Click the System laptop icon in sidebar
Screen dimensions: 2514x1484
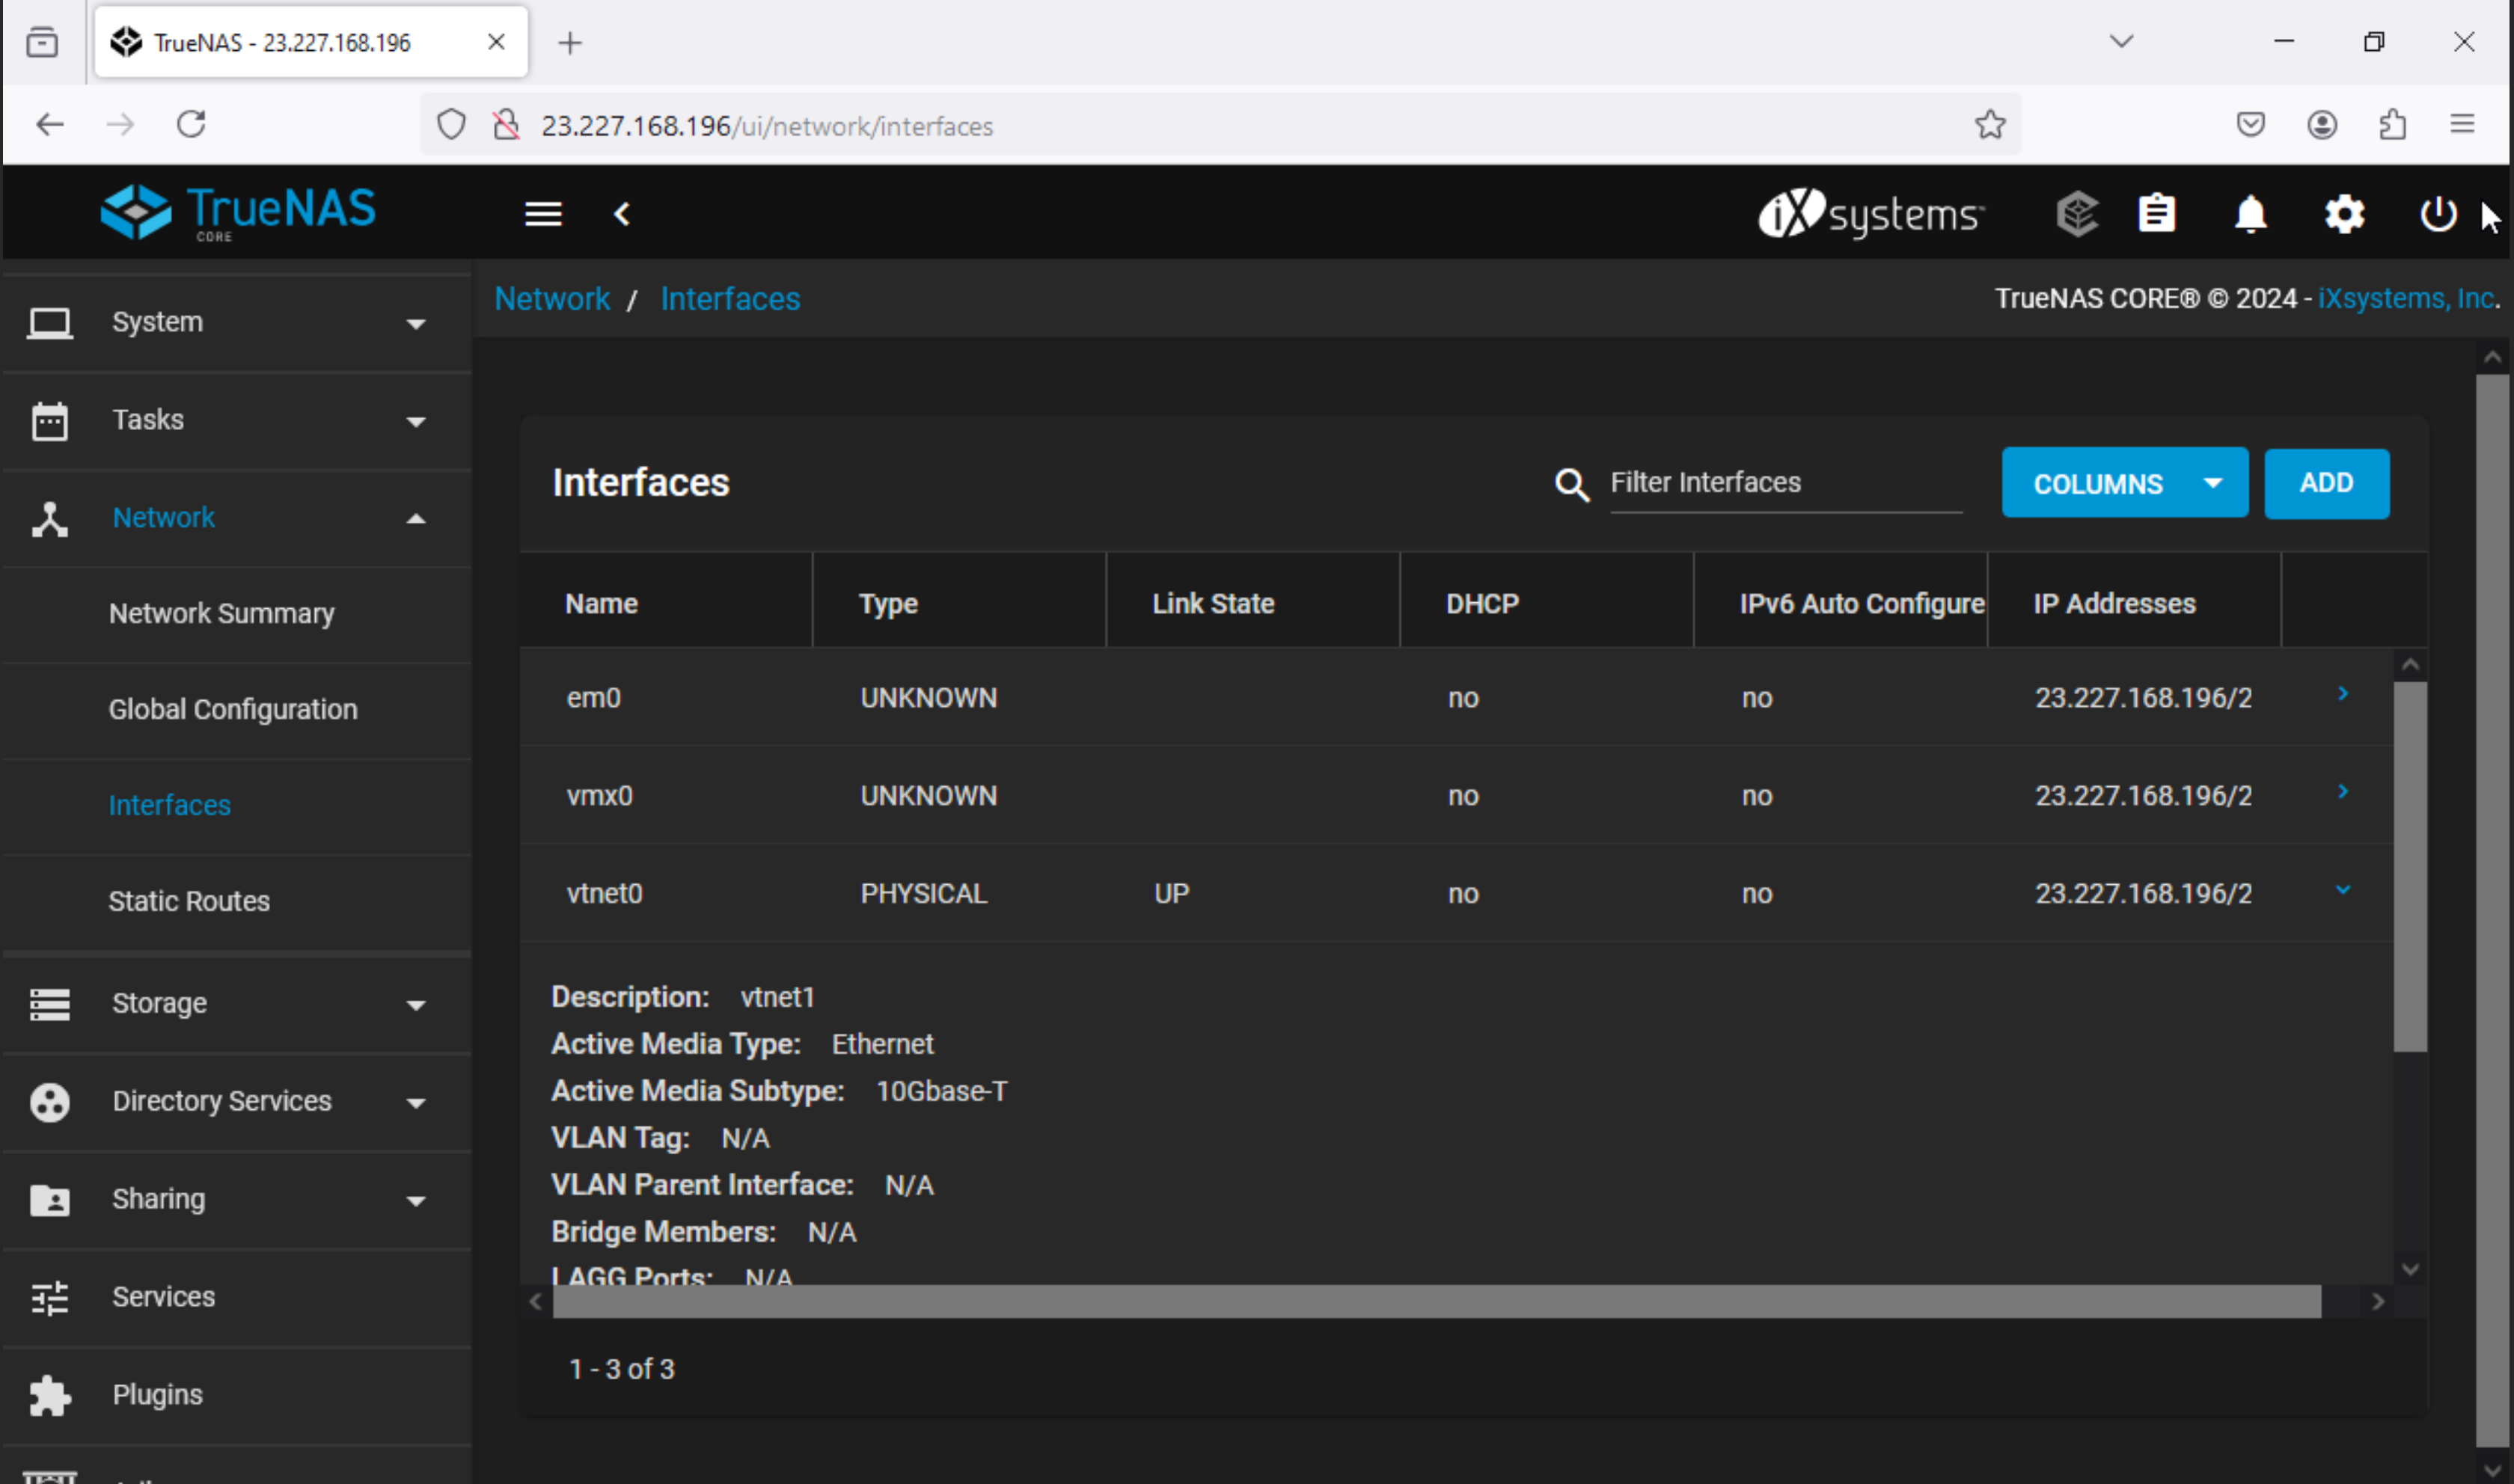(49, 323)
